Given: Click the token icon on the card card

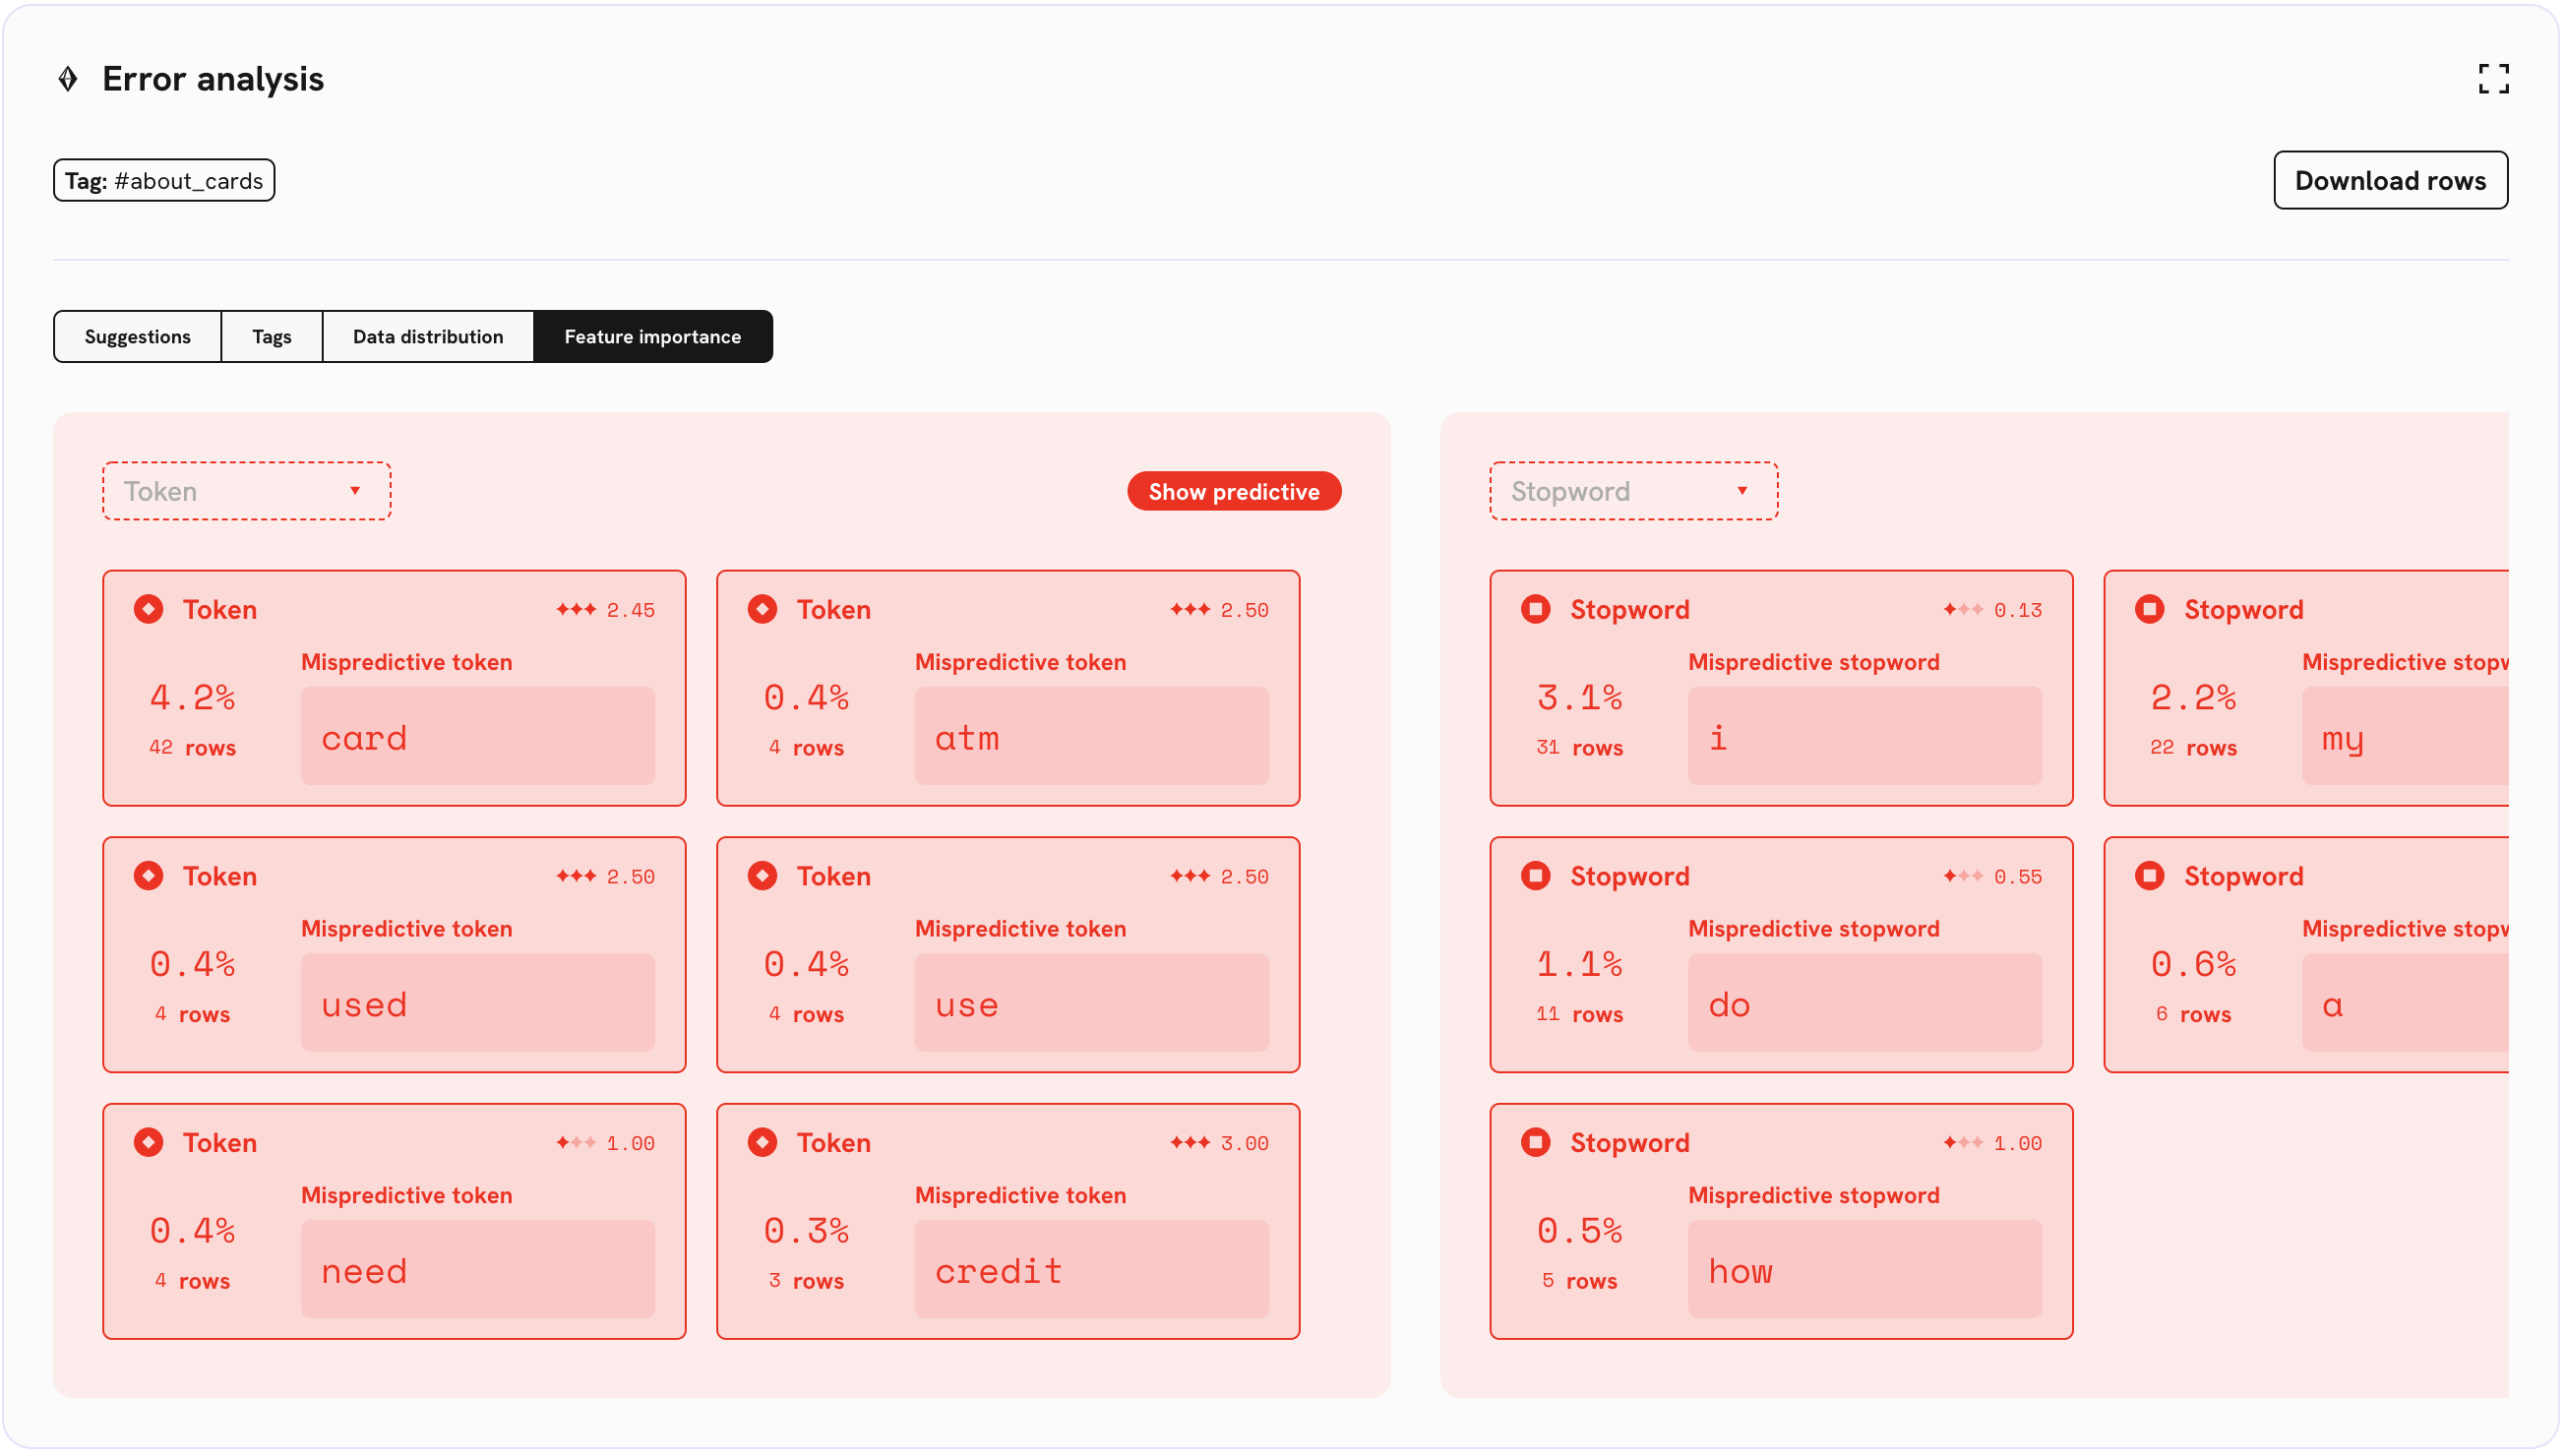Looking at the screenshot, I should (149, 610).
